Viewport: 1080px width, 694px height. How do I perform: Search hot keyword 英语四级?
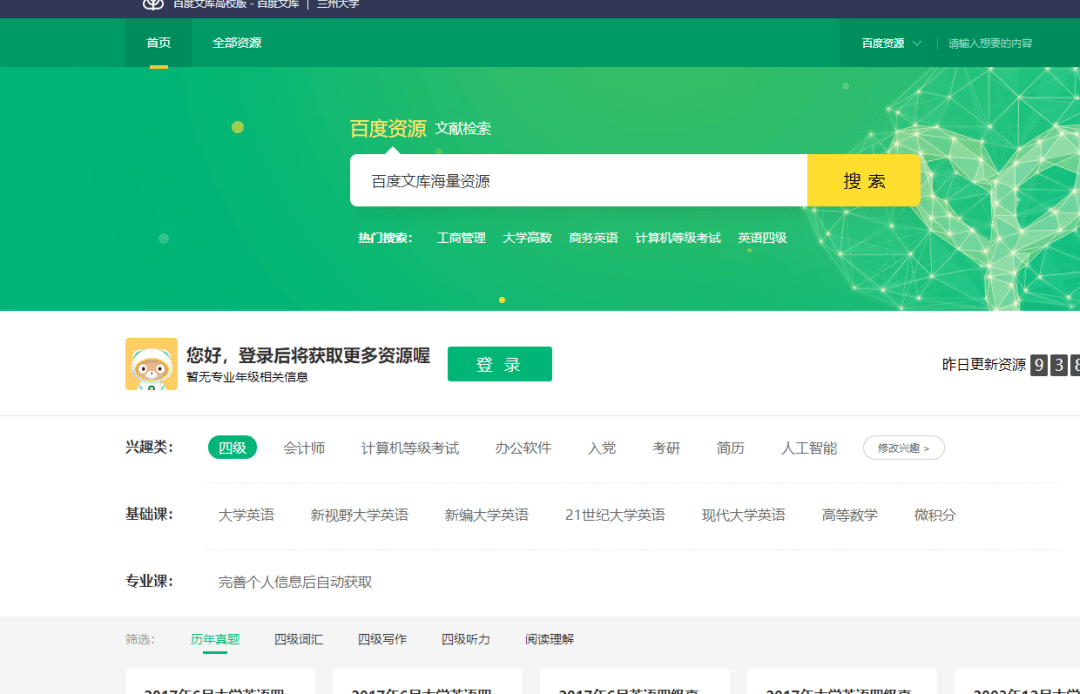pos(762,238)
